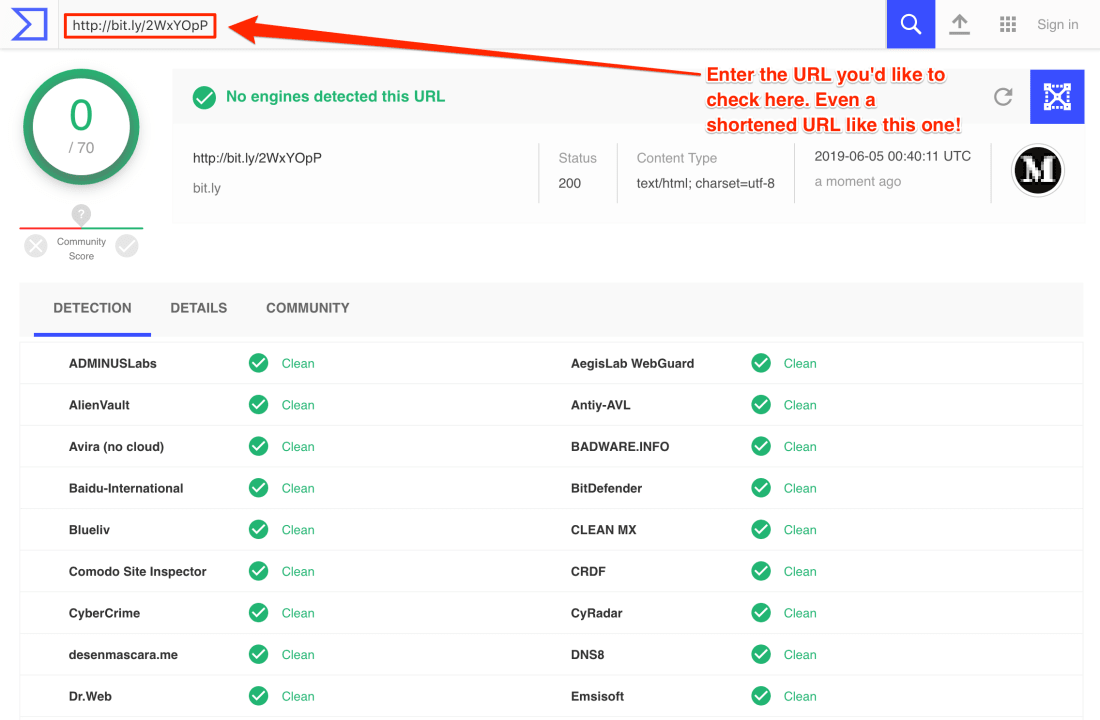Click the Comodo Site Inspector engine name
Viewport: 1100px width, 720px height.
tap(138, 571)
